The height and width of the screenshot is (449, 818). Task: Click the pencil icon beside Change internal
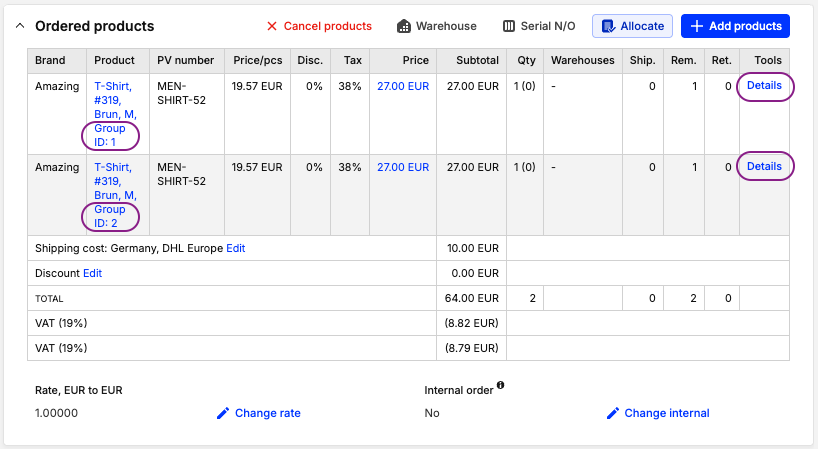coord(613,413)
